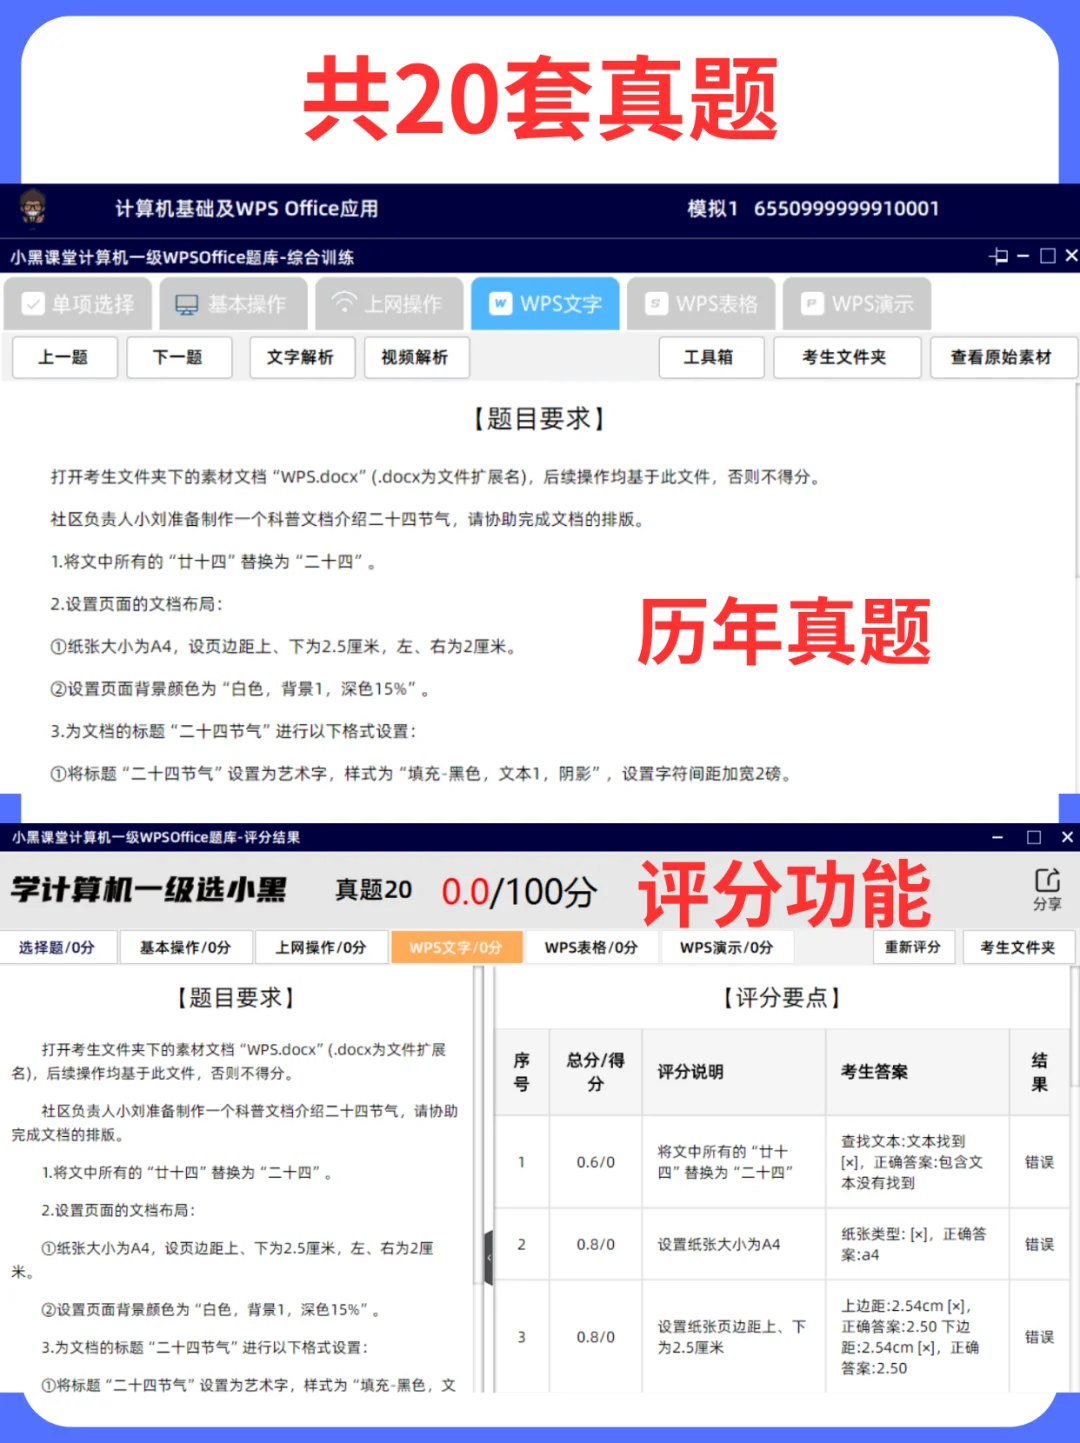Click 重新评分 to rescore

914,947
